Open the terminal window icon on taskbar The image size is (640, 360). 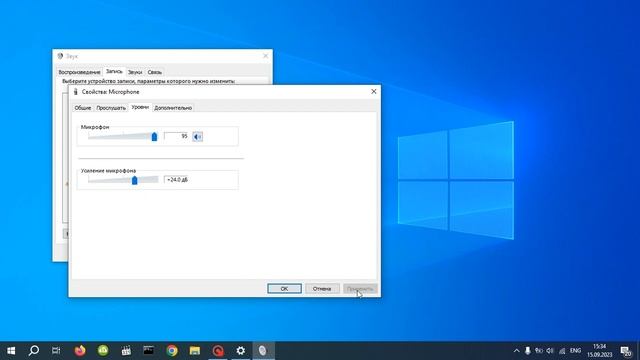(x=149, y=351)
